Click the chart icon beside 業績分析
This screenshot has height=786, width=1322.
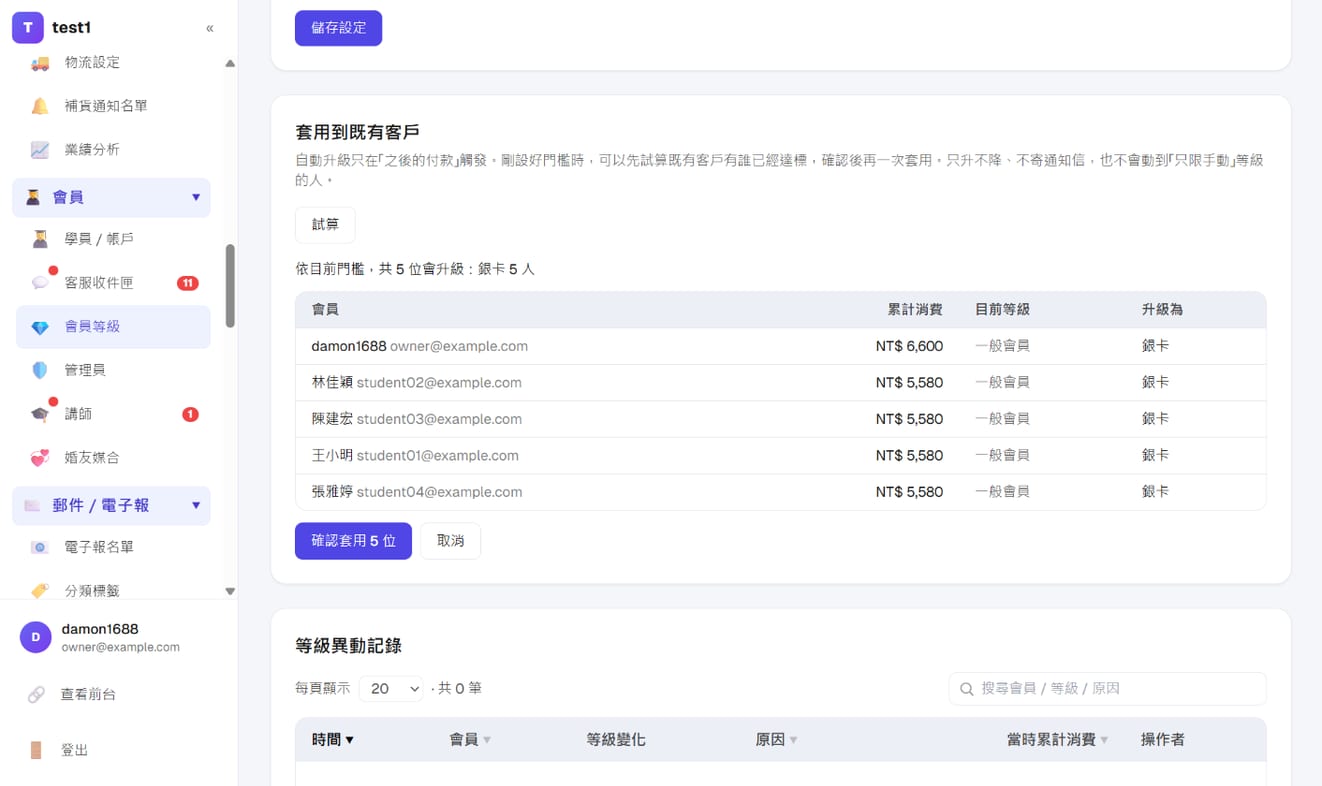pos(40,150)
